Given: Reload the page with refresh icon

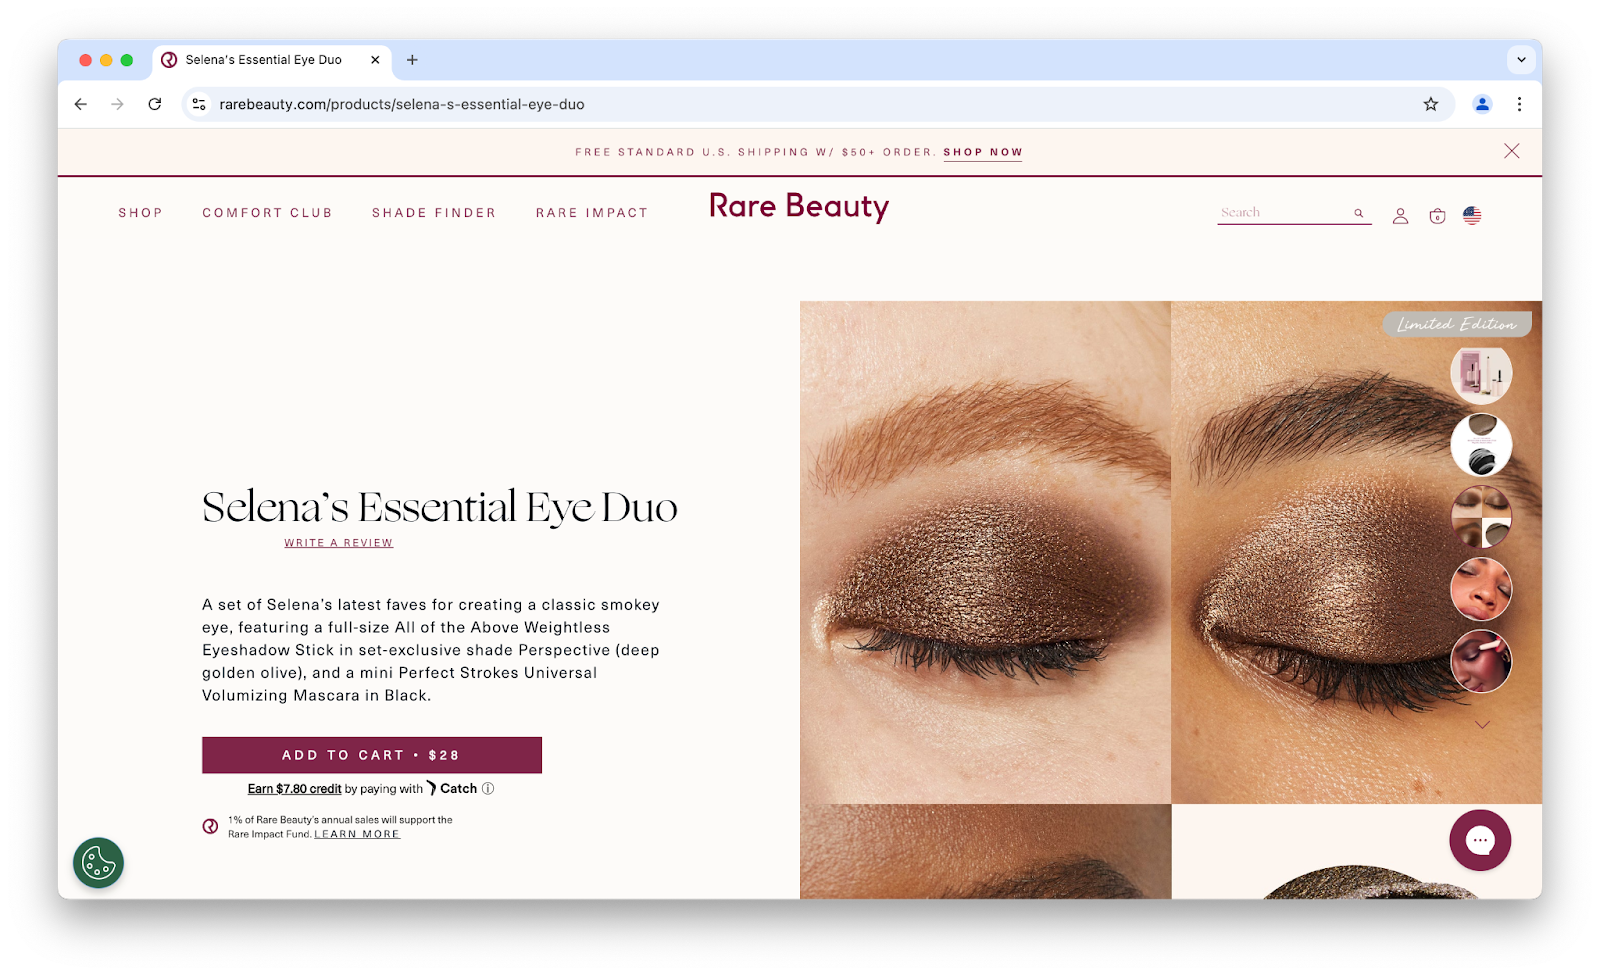Looking at the screenshot, I should [x=155, y=104].
